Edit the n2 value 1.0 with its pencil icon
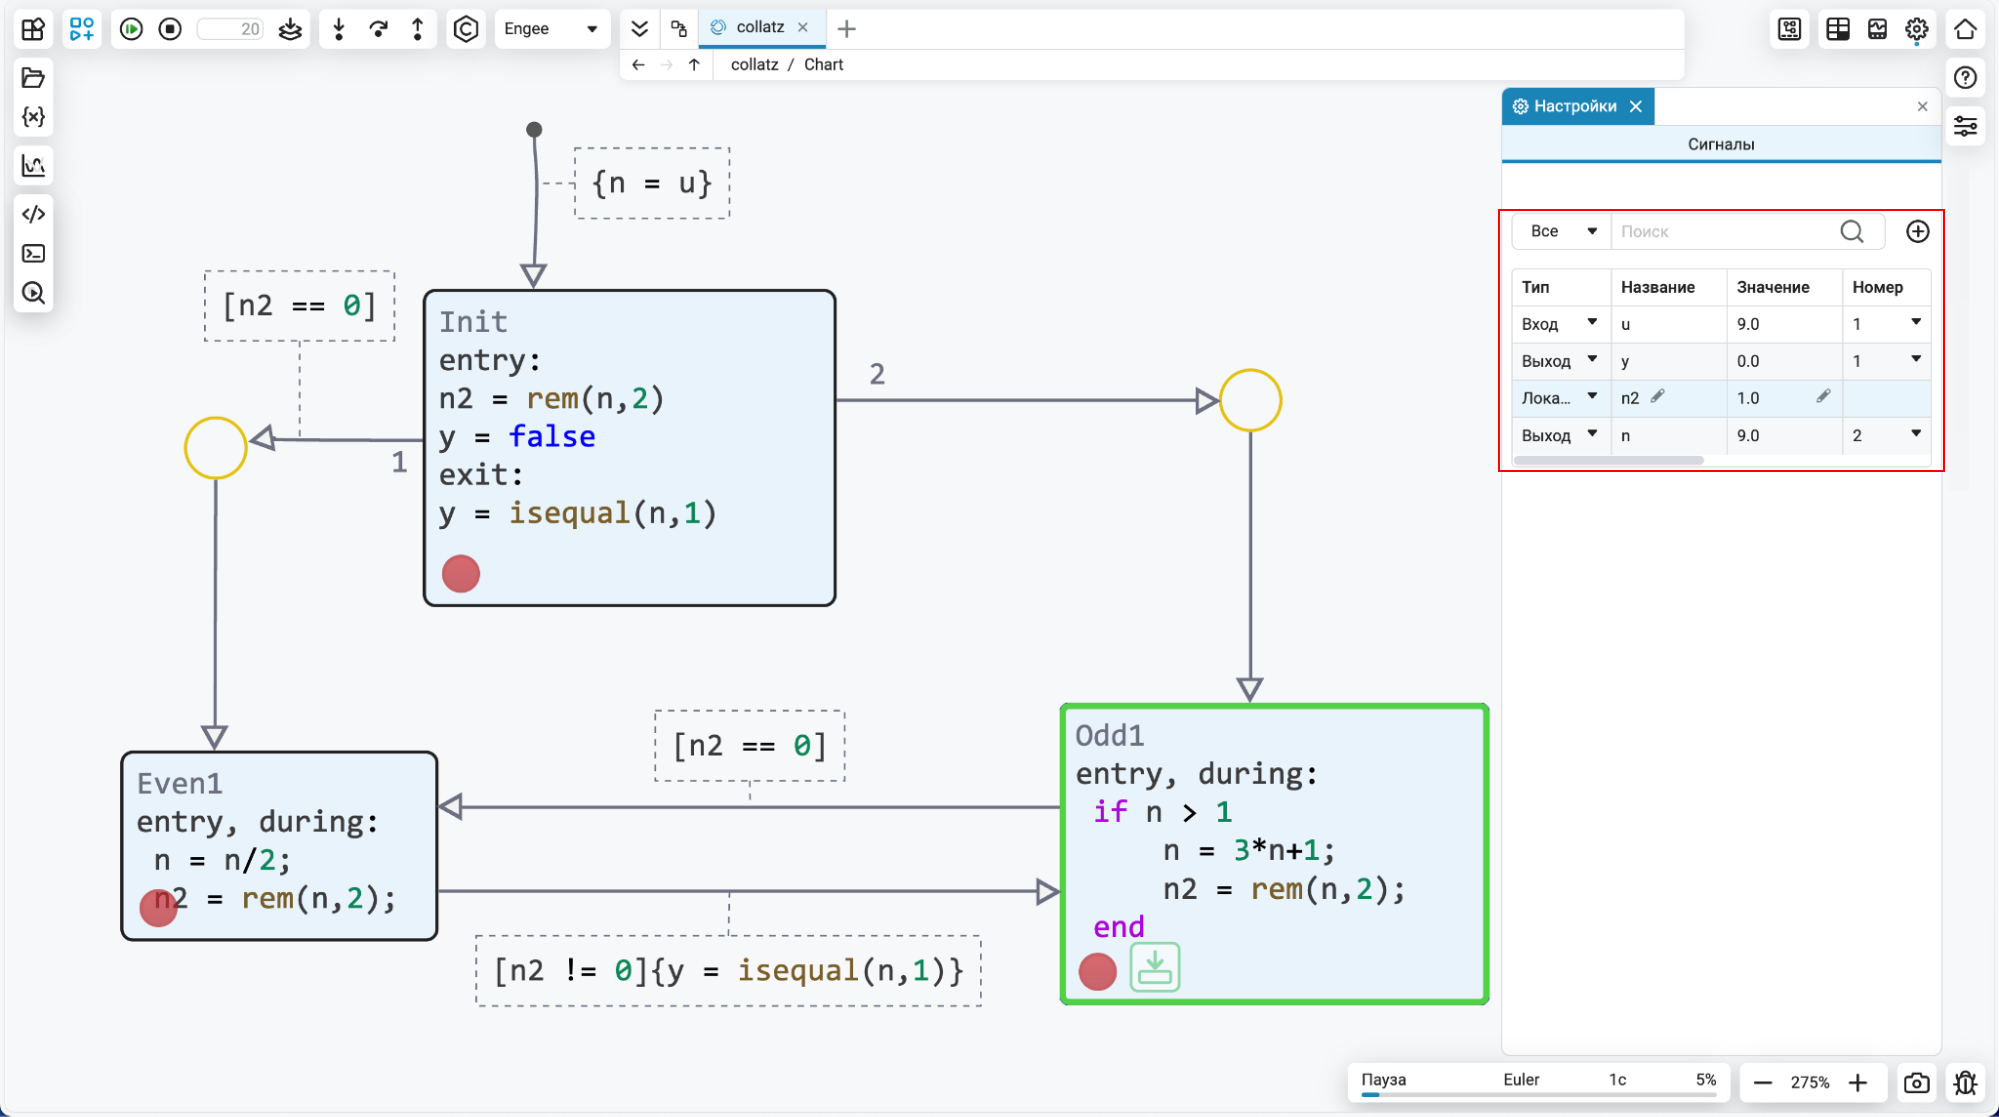1999x1117 pixels. click(1823, 396)
